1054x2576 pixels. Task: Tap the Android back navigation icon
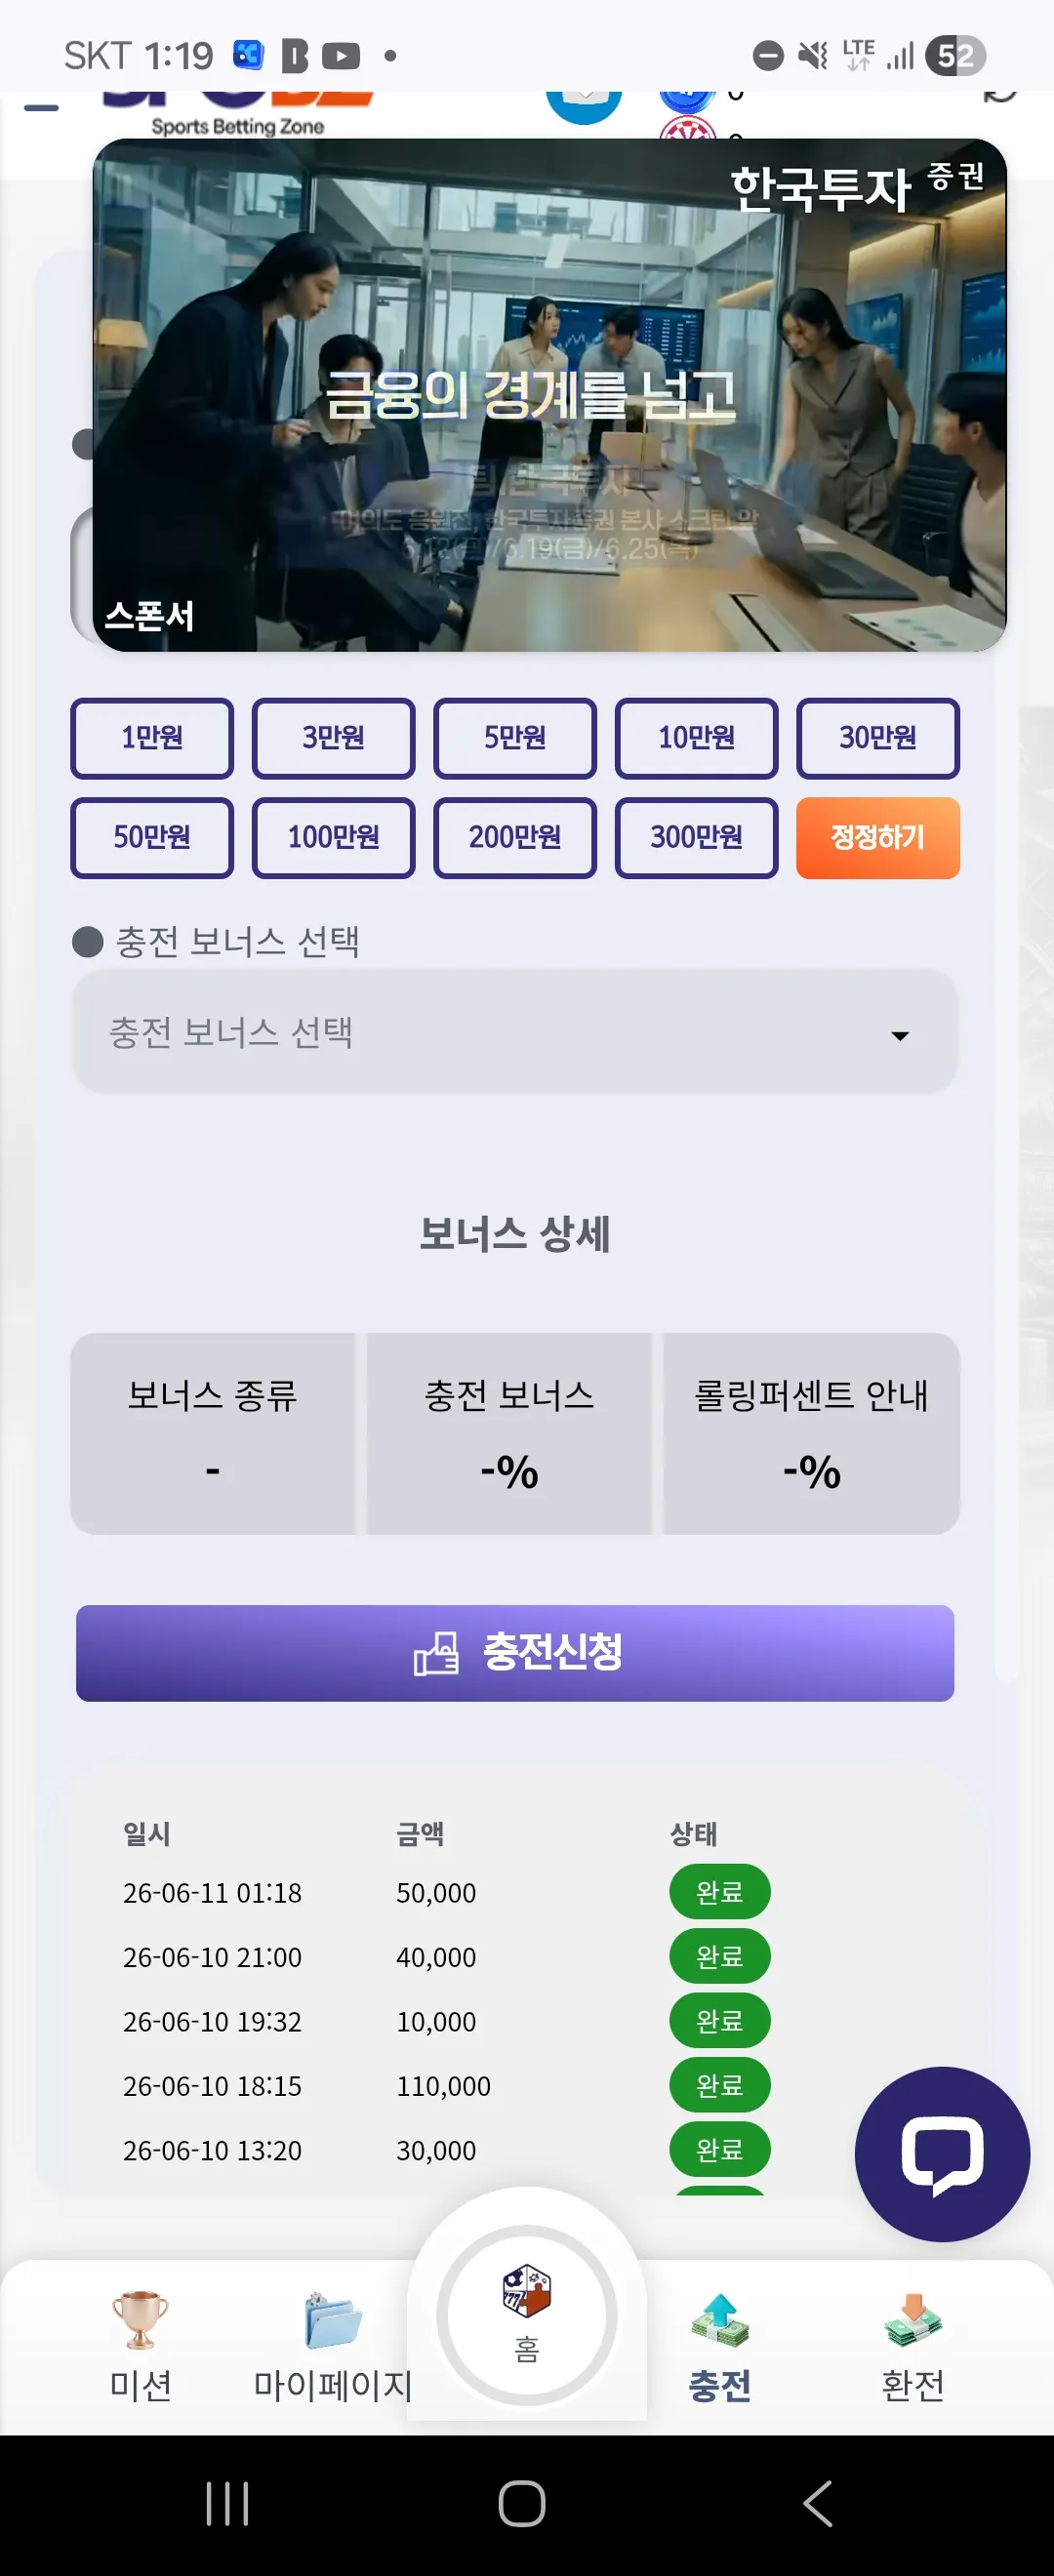817,2503
